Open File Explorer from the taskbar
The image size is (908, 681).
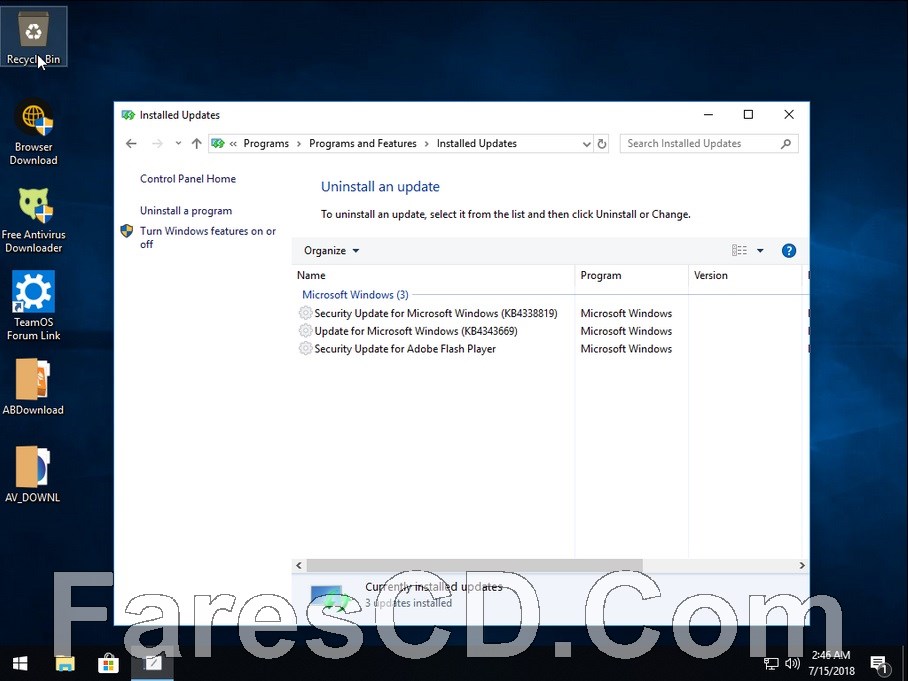pos(65,664)
